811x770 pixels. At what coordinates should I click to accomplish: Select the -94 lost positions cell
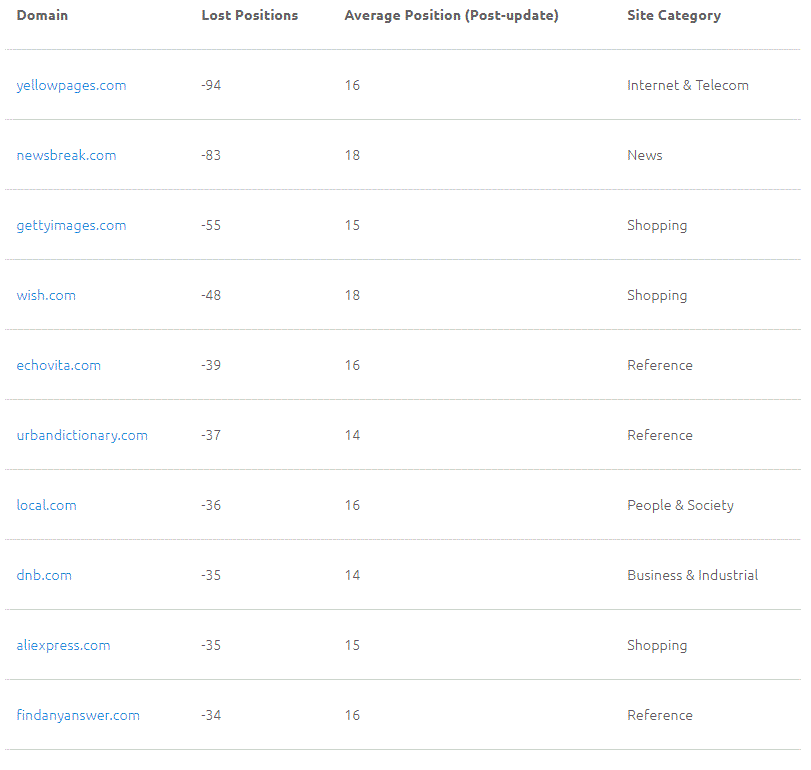(x=211, y=85)
